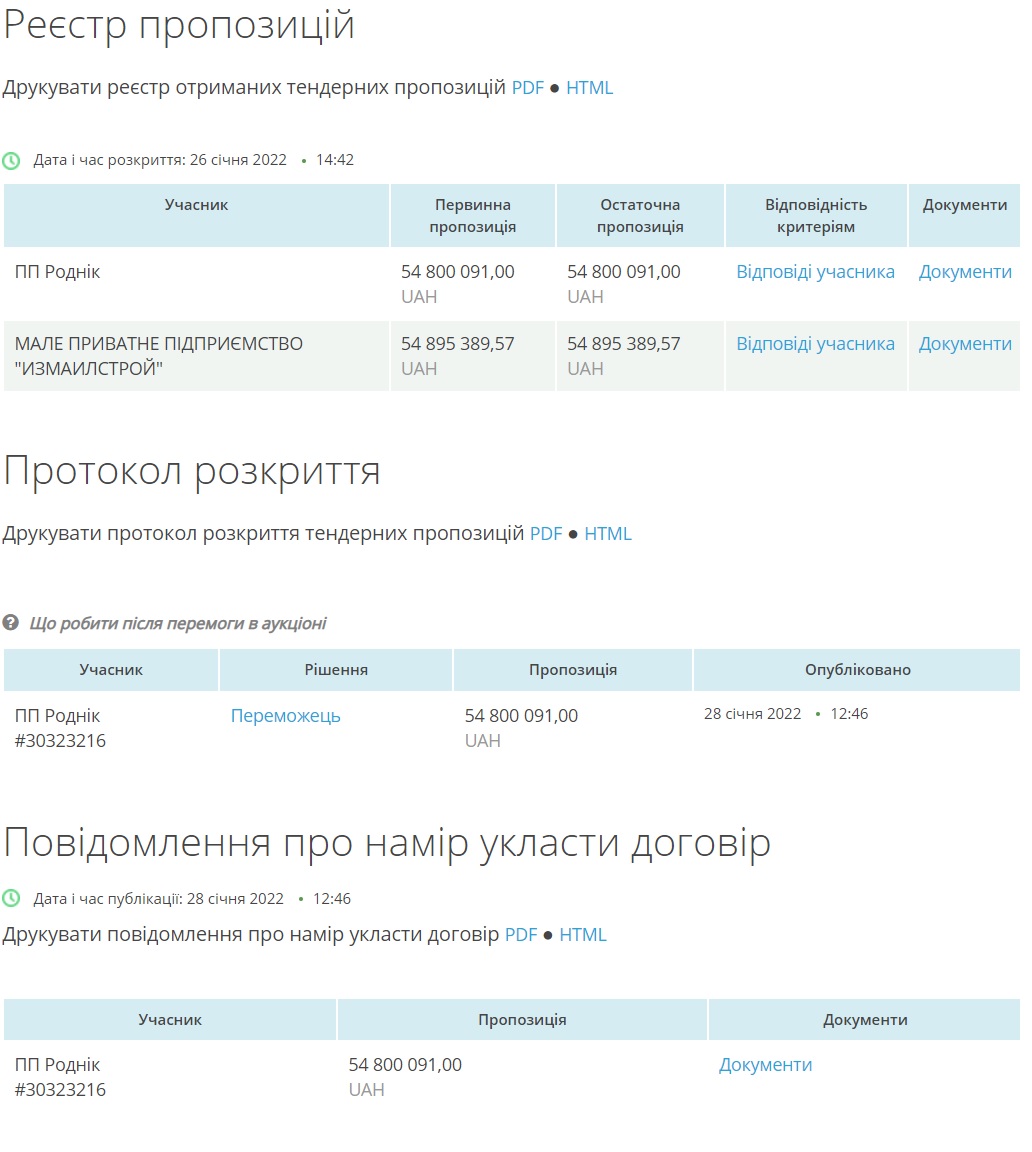This screenshot has width=1032, height=1152.
Task: Click the Рішення column header
Action: [x=336, y=670]
